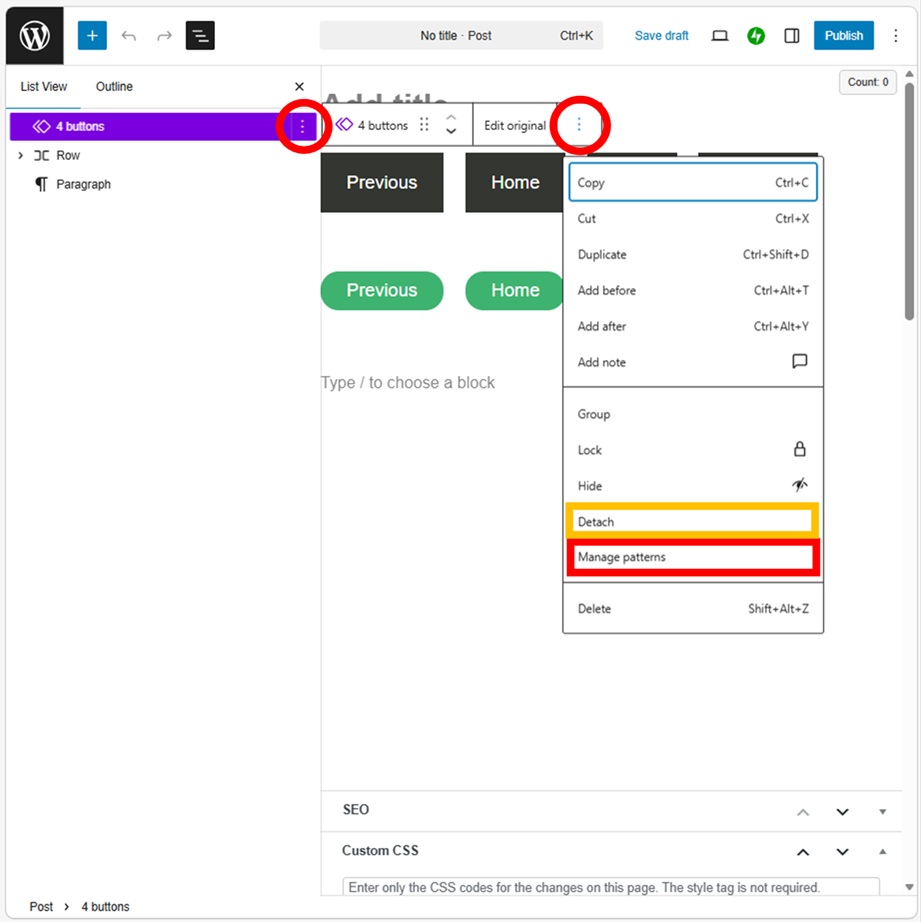921x922 pixels.
Task: Click the green Jetpack lightning icon
Action: point(756,36)
